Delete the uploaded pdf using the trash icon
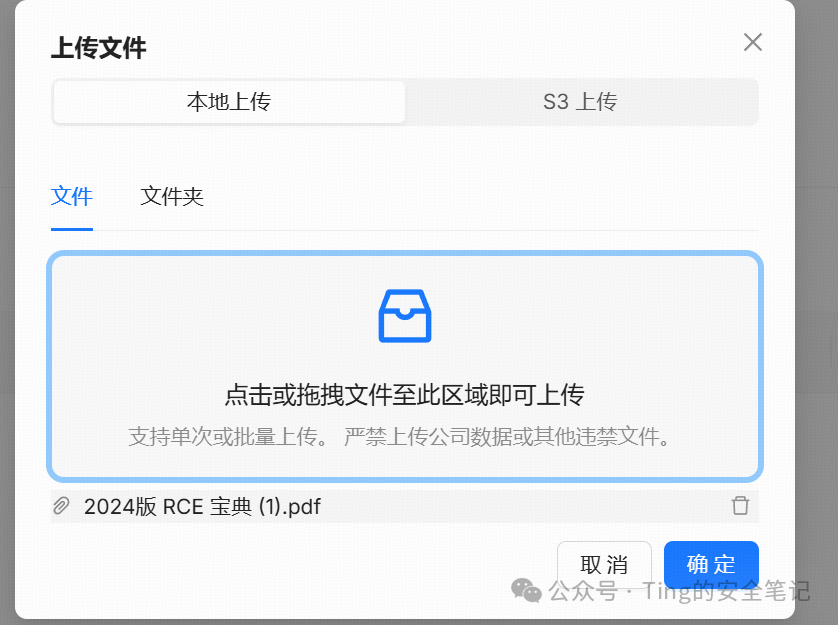838x625 pixels. click(740, 506)
